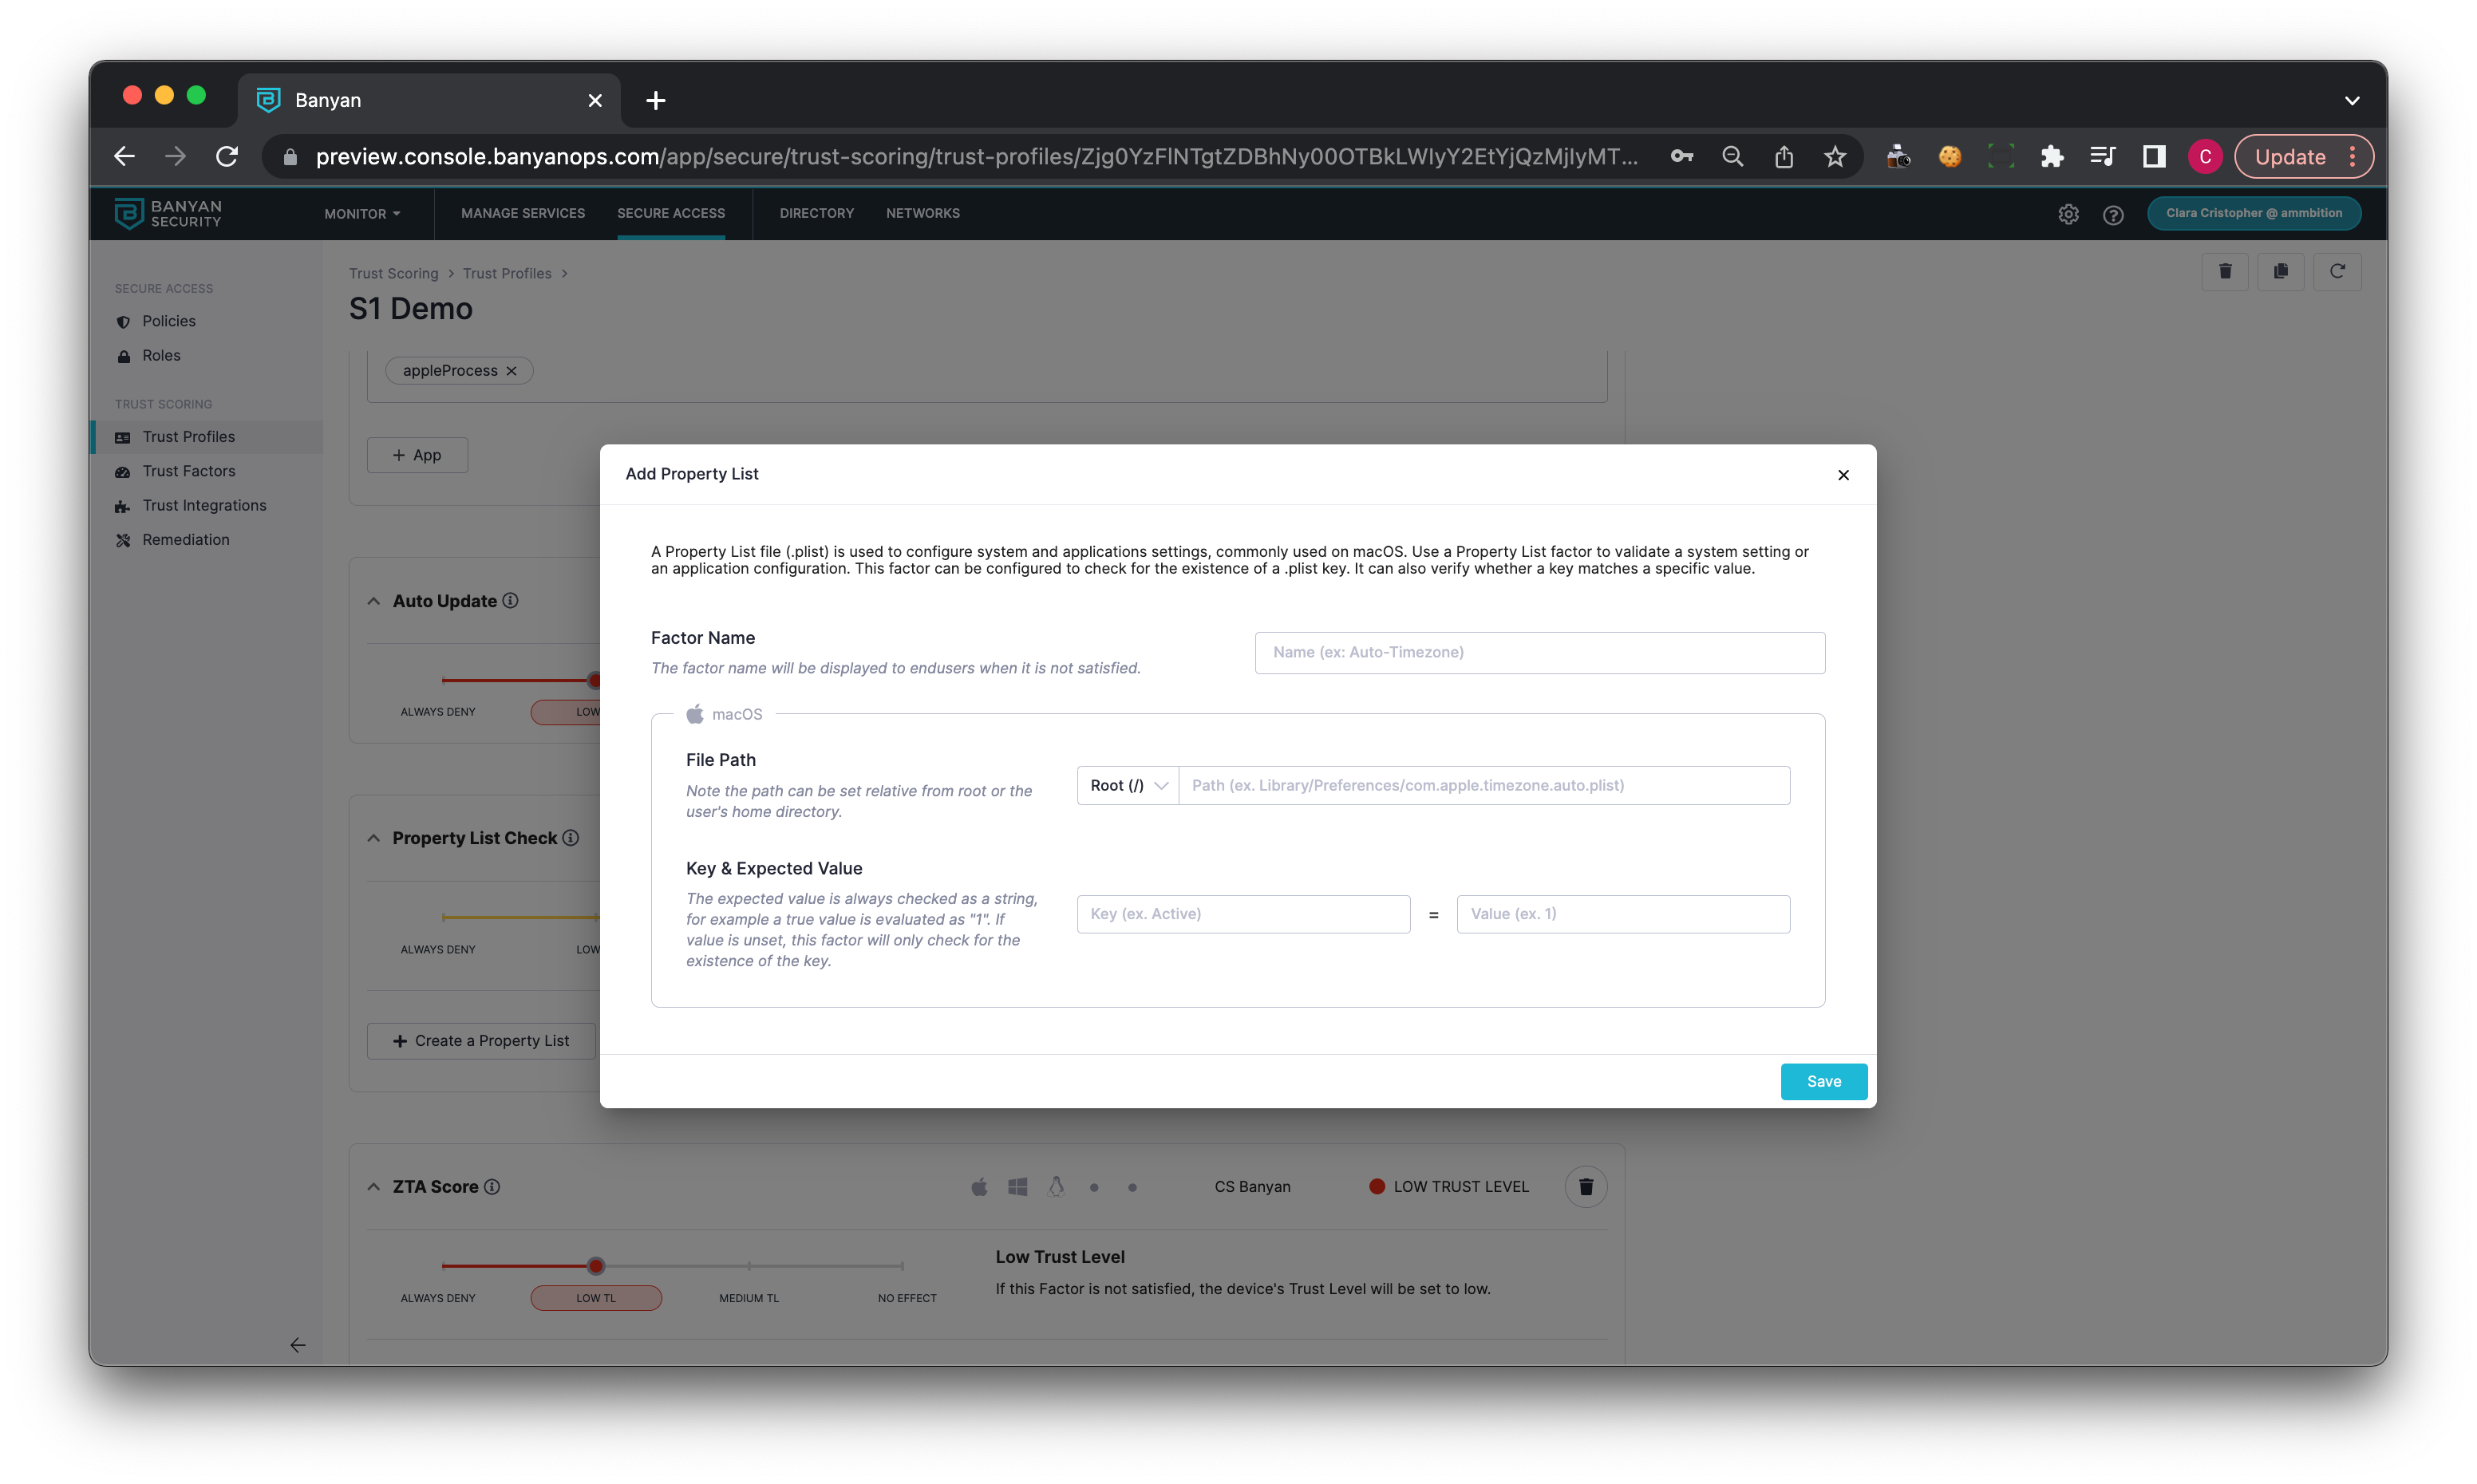Screen dimensions: 2477x1484
Task: Click the duplicate profile copy icon
Action: point(2280,271)
